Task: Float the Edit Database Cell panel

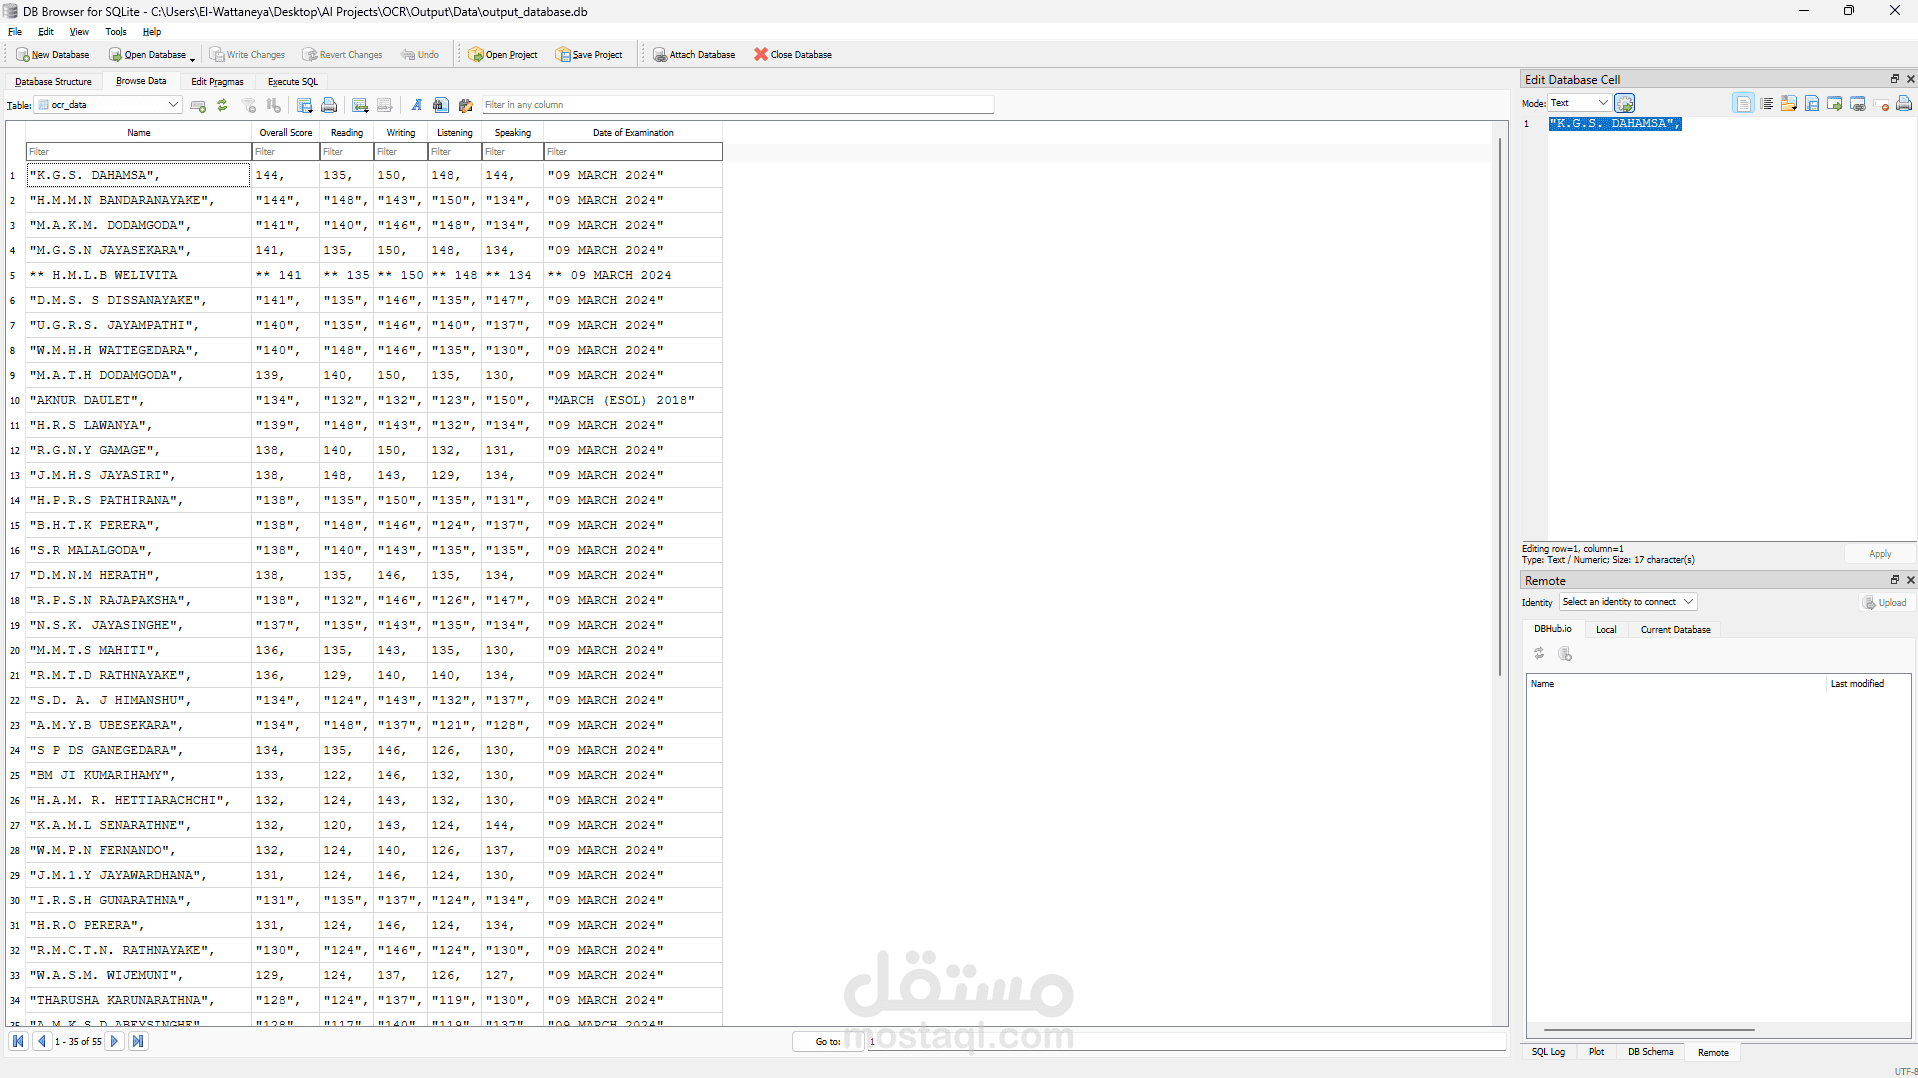Action: click(x=1894, y=79)
